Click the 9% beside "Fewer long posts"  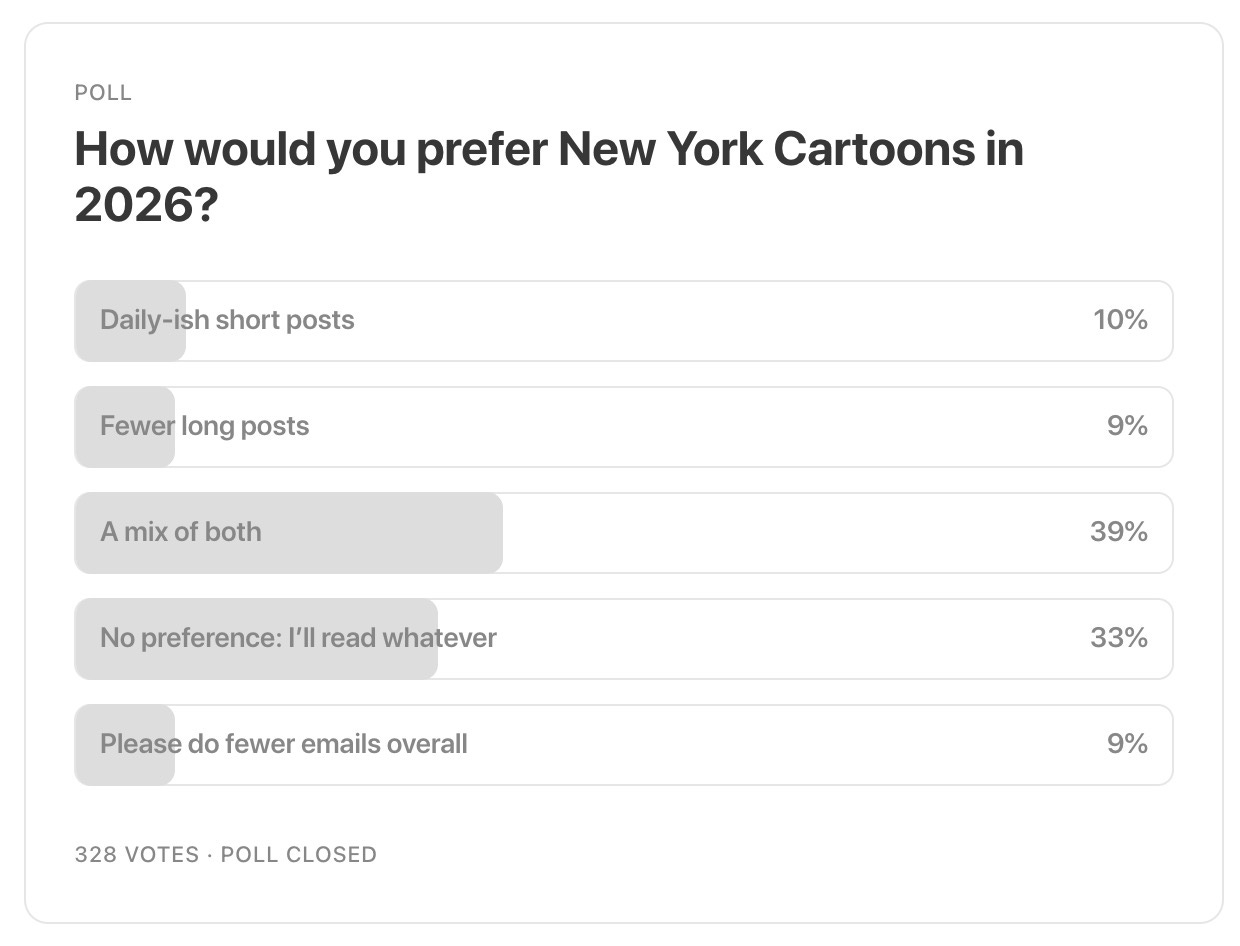1127,426
